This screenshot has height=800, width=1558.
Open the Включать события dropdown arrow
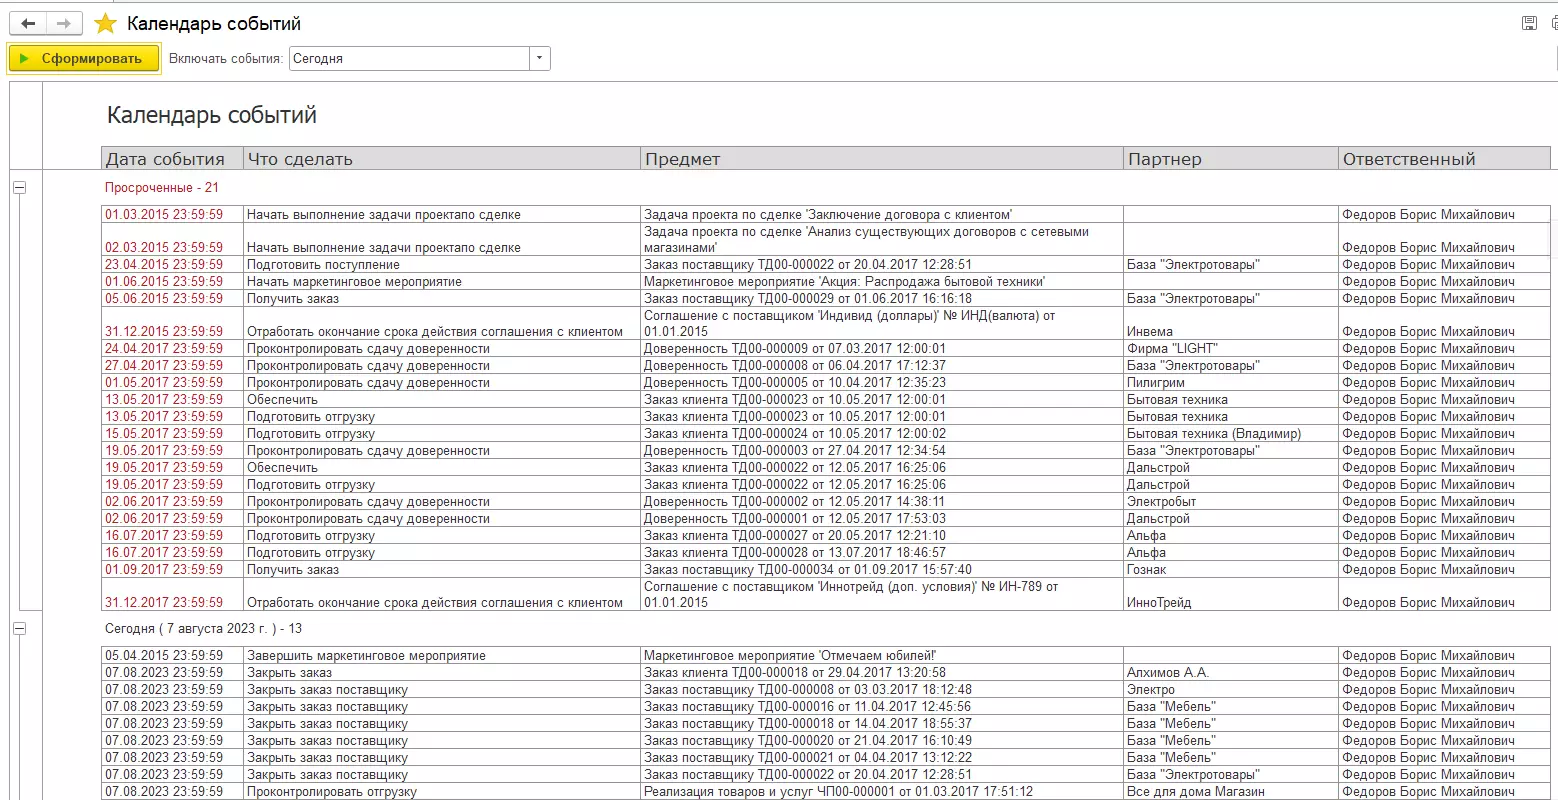click(540, 58)
